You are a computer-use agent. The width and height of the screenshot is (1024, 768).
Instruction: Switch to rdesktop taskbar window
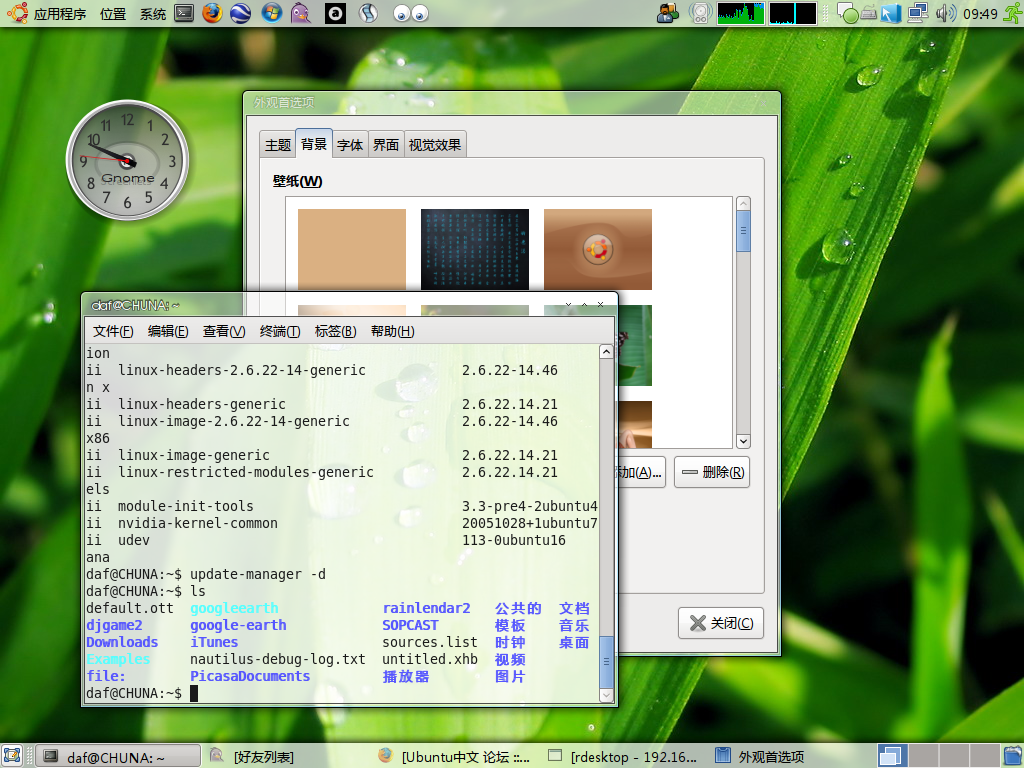click(623, 756)
